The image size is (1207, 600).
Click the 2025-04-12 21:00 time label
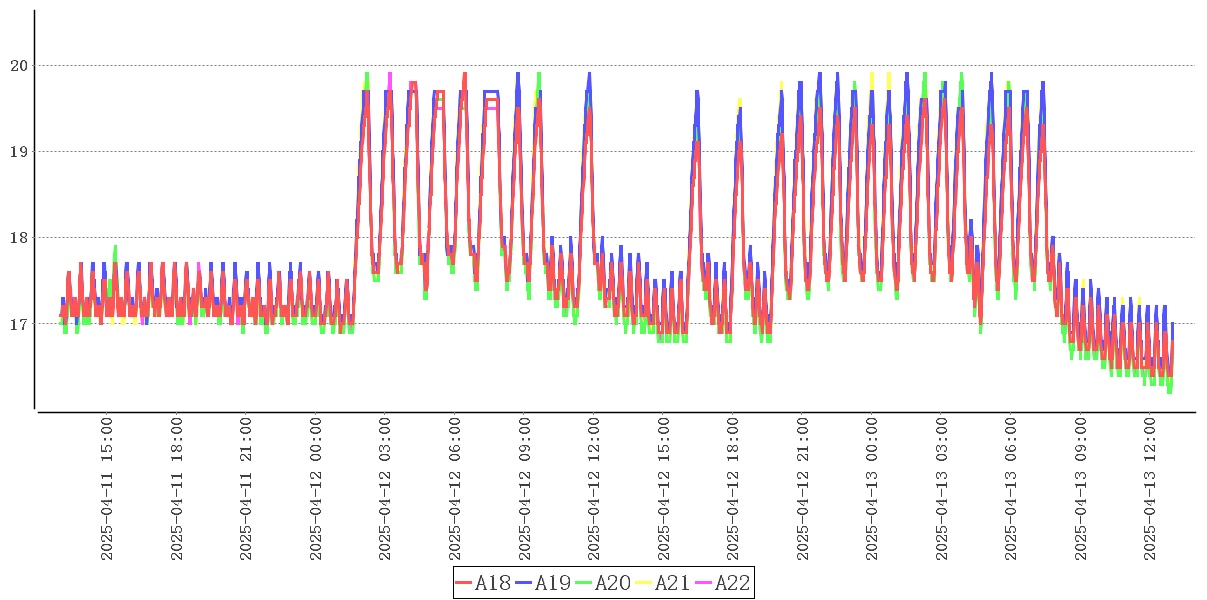pyautogui.click(x=802, y=489)
